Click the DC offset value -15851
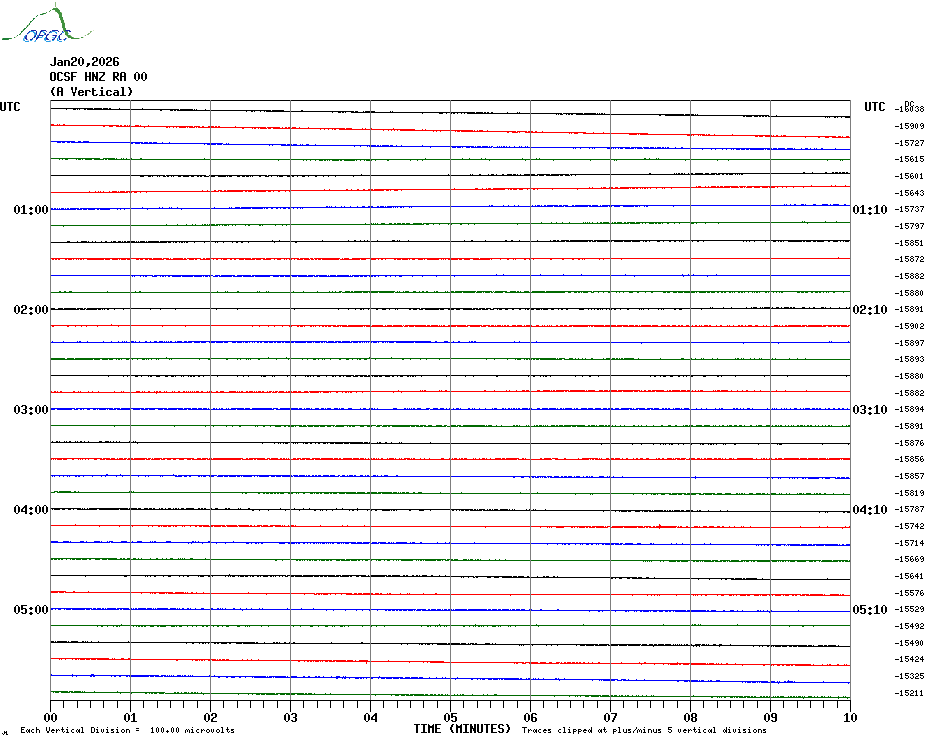930x744 pixels. [909, 243]
